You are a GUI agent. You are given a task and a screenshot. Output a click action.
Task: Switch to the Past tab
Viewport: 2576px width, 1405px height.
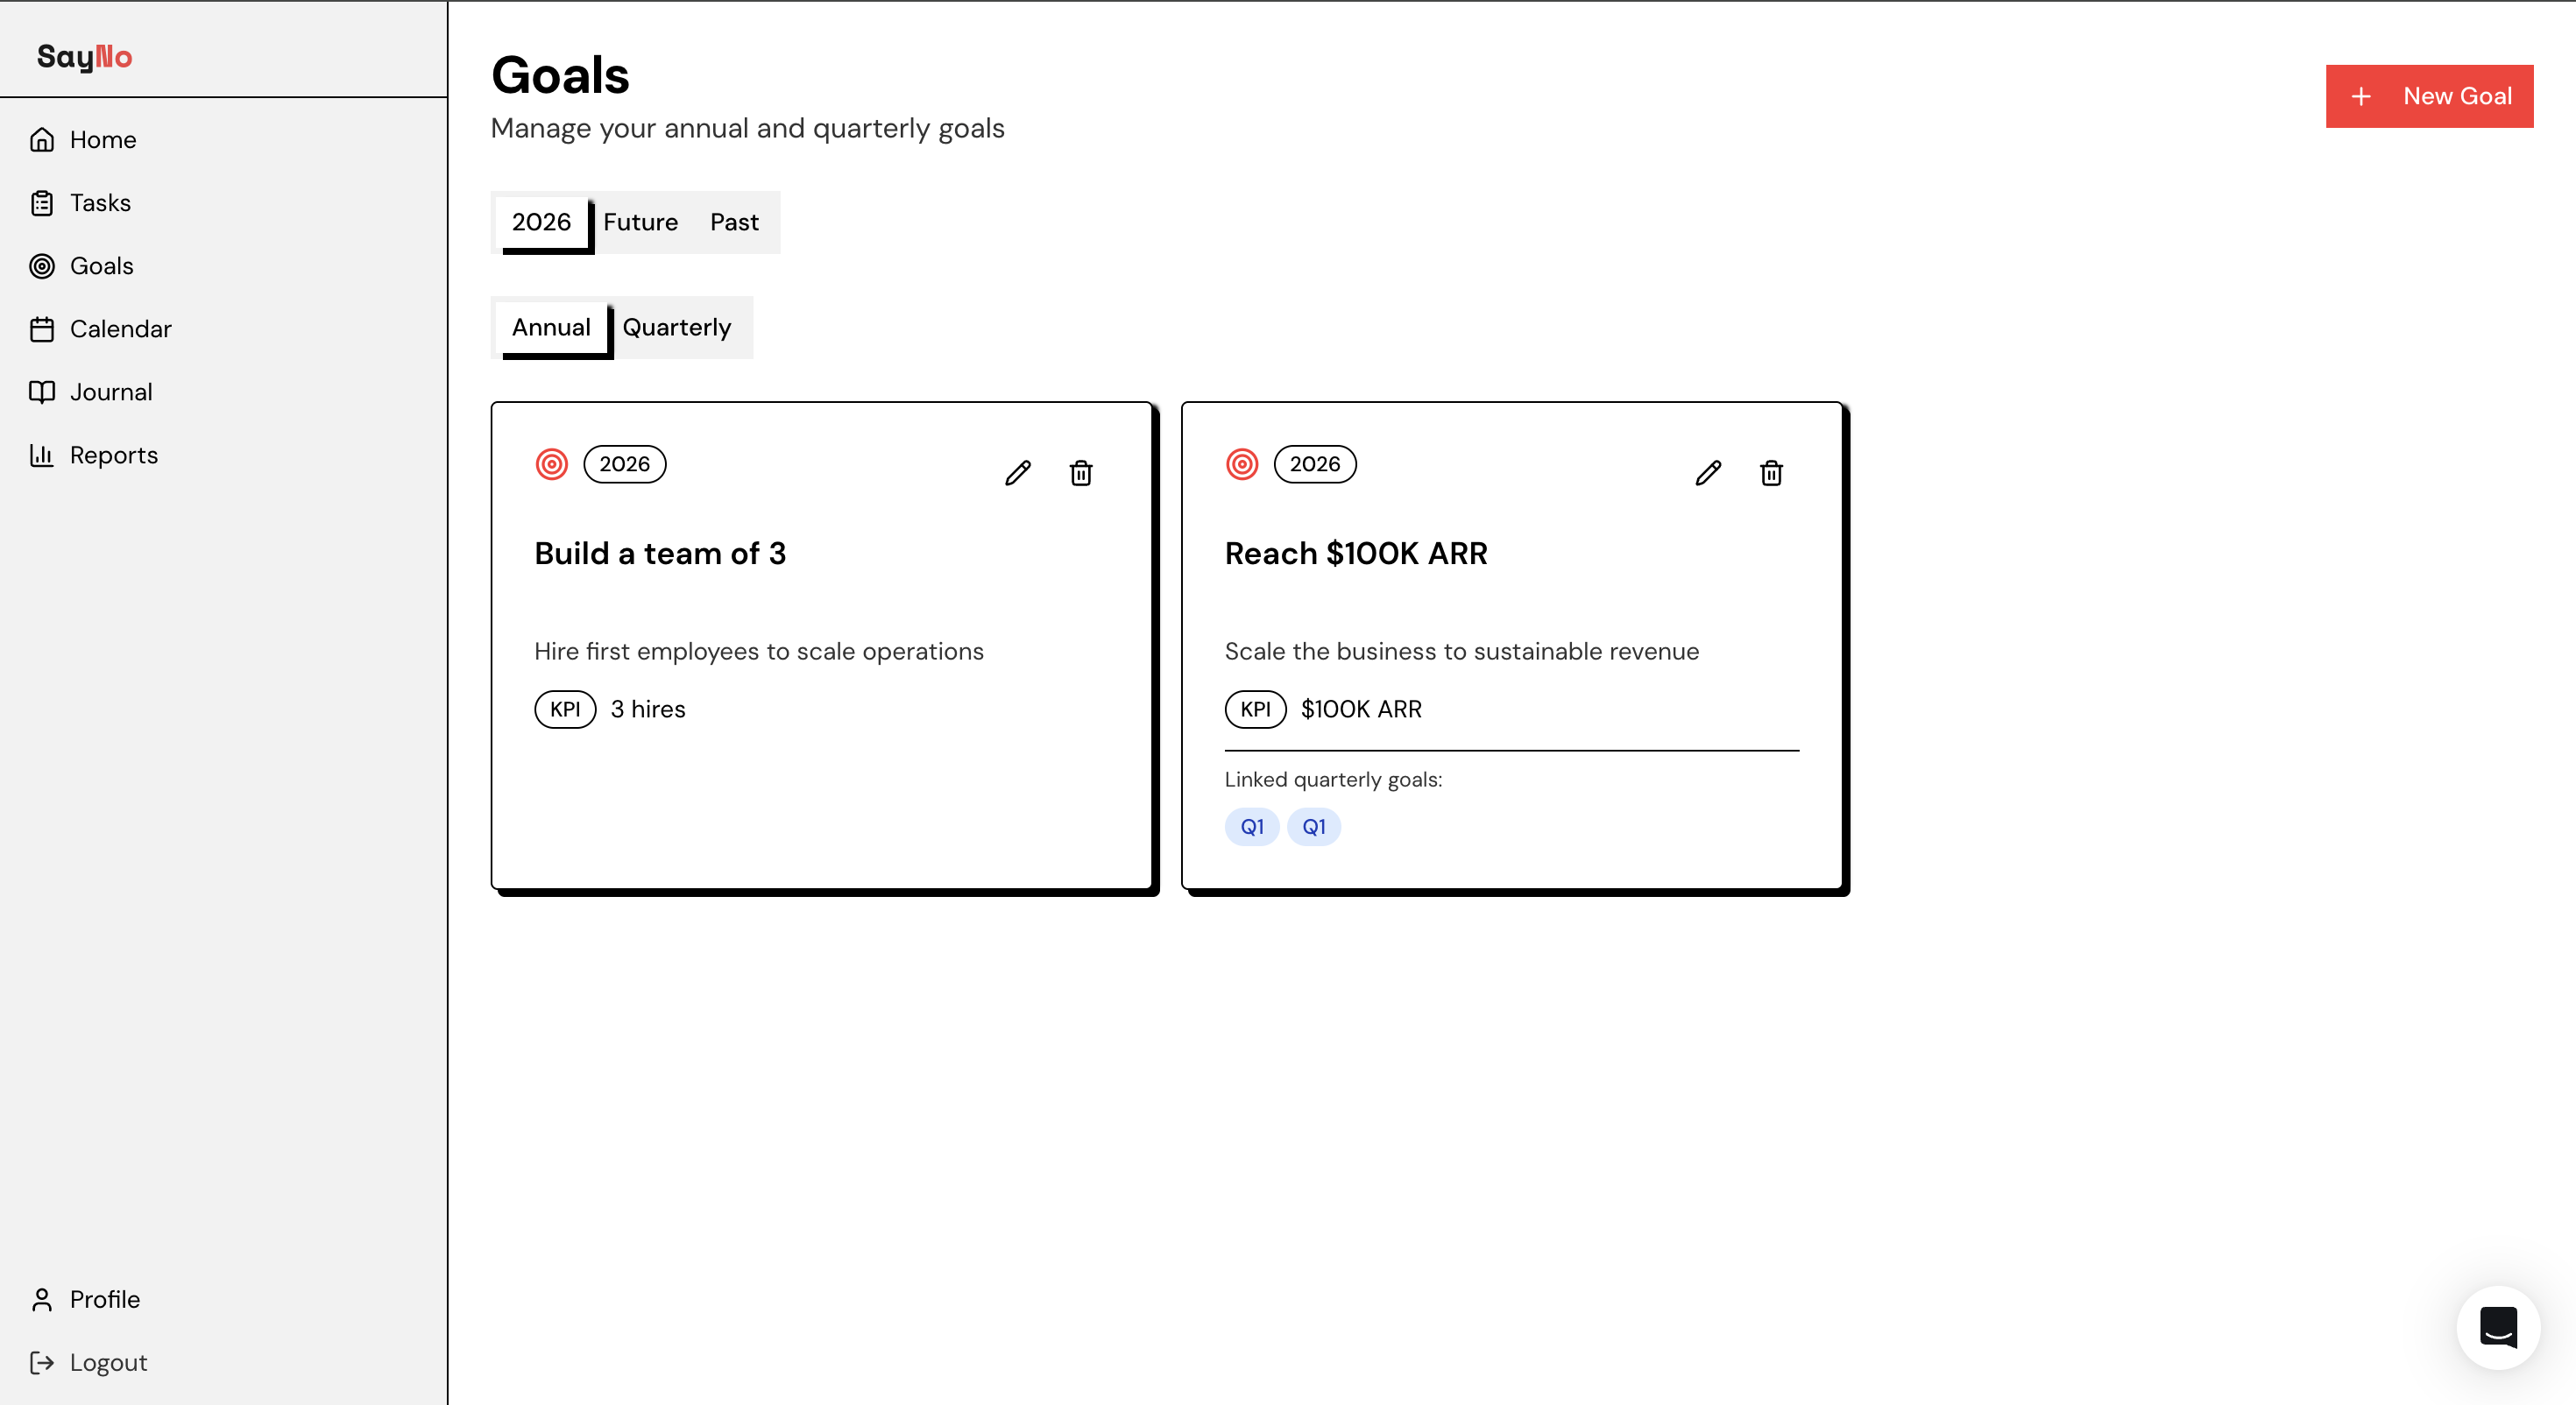733,222
